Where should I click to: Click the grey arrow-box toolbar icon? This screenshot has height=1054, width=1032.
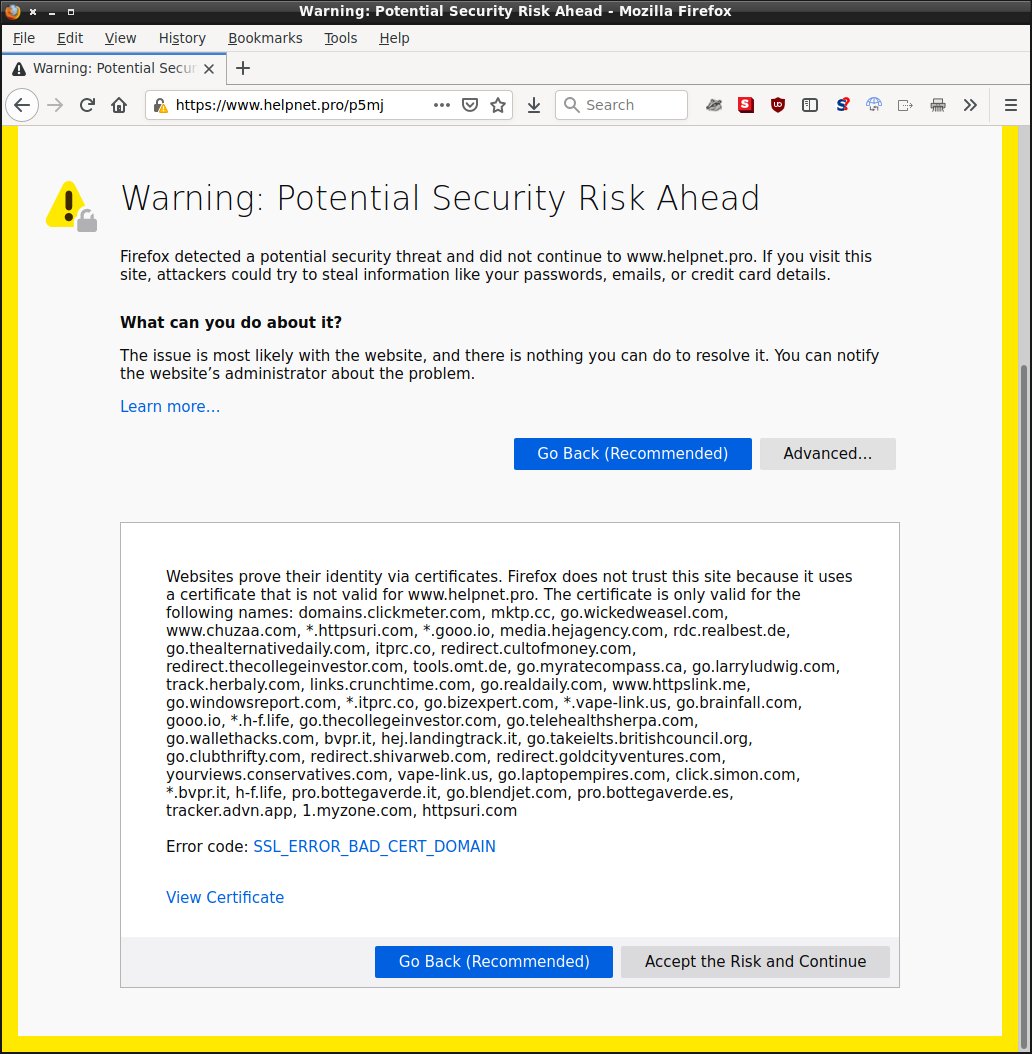pos(906,105)
